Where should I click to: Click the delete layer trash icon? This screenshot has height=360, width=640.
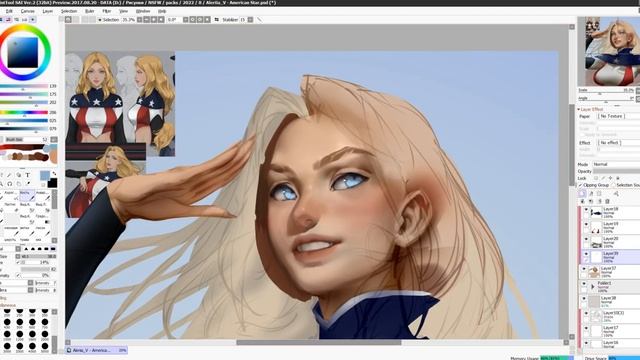[607, 201]
